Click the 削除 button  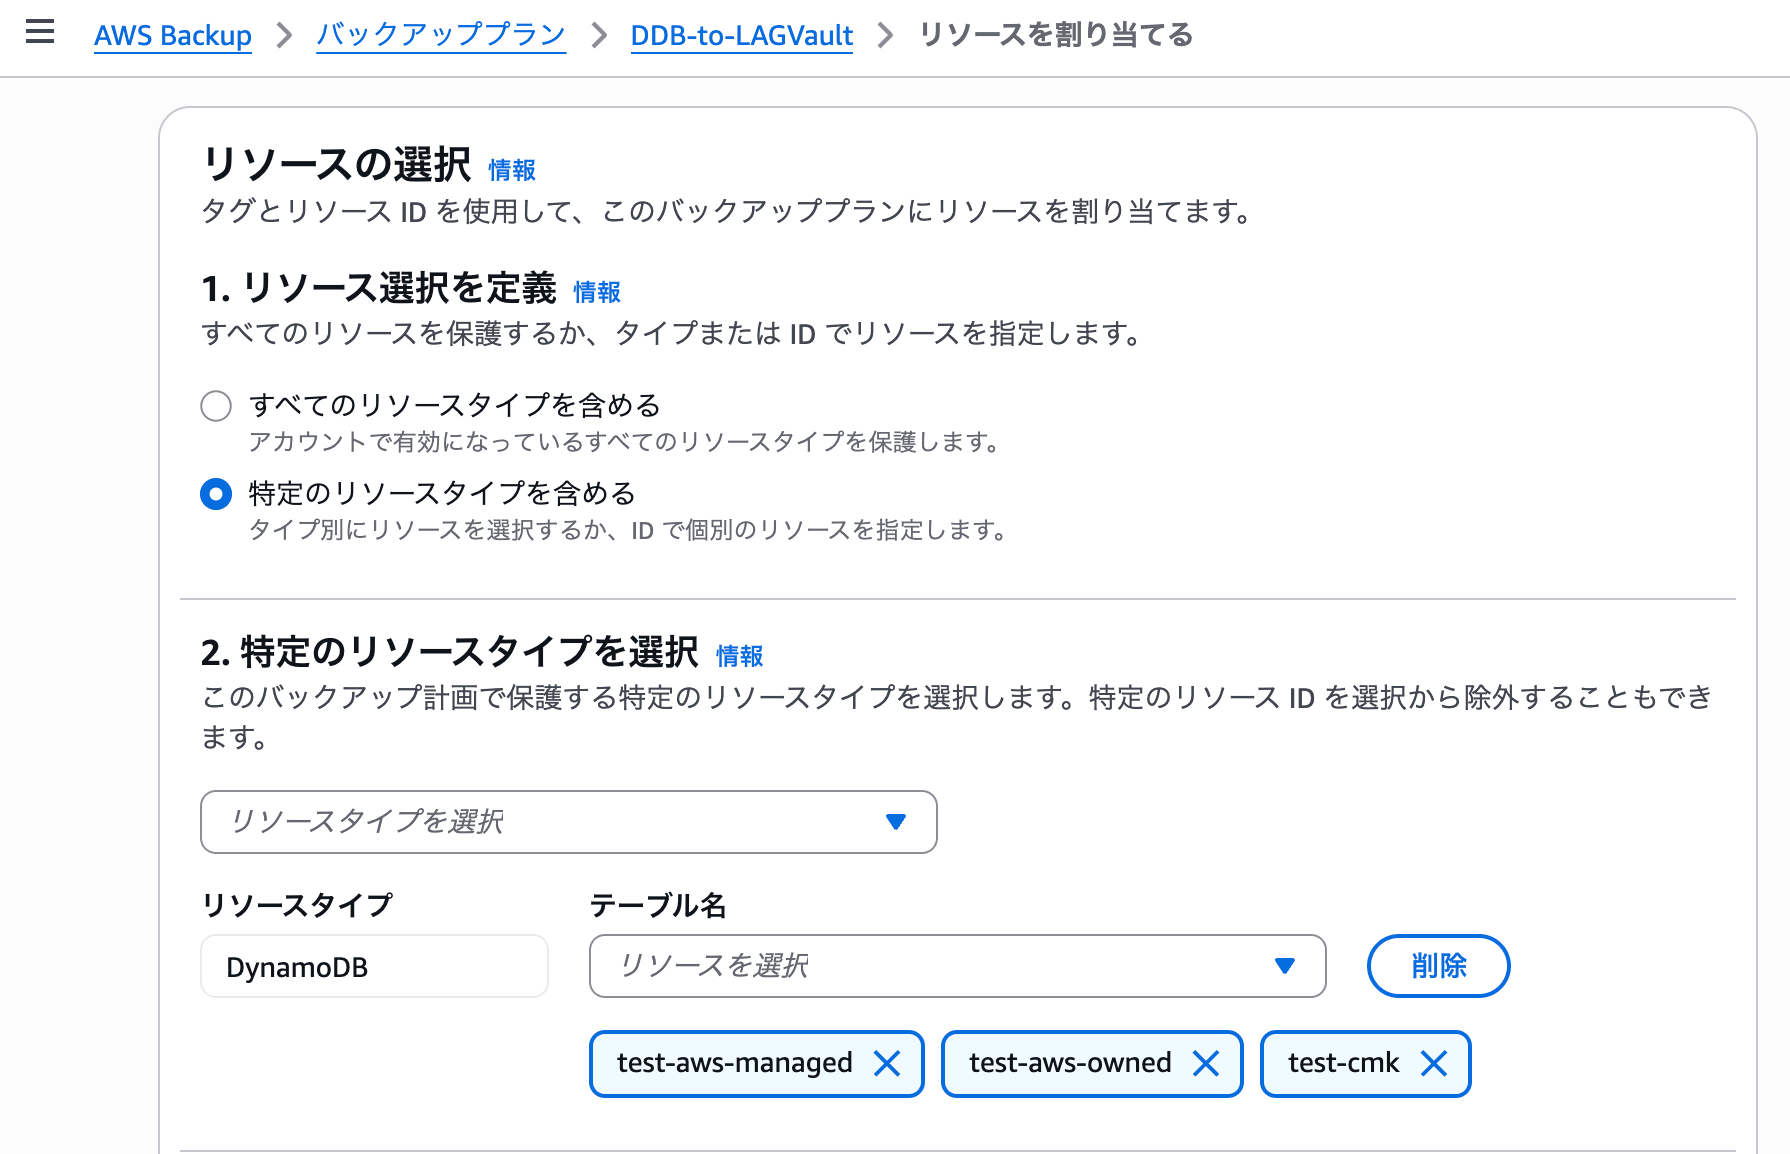1438,966
